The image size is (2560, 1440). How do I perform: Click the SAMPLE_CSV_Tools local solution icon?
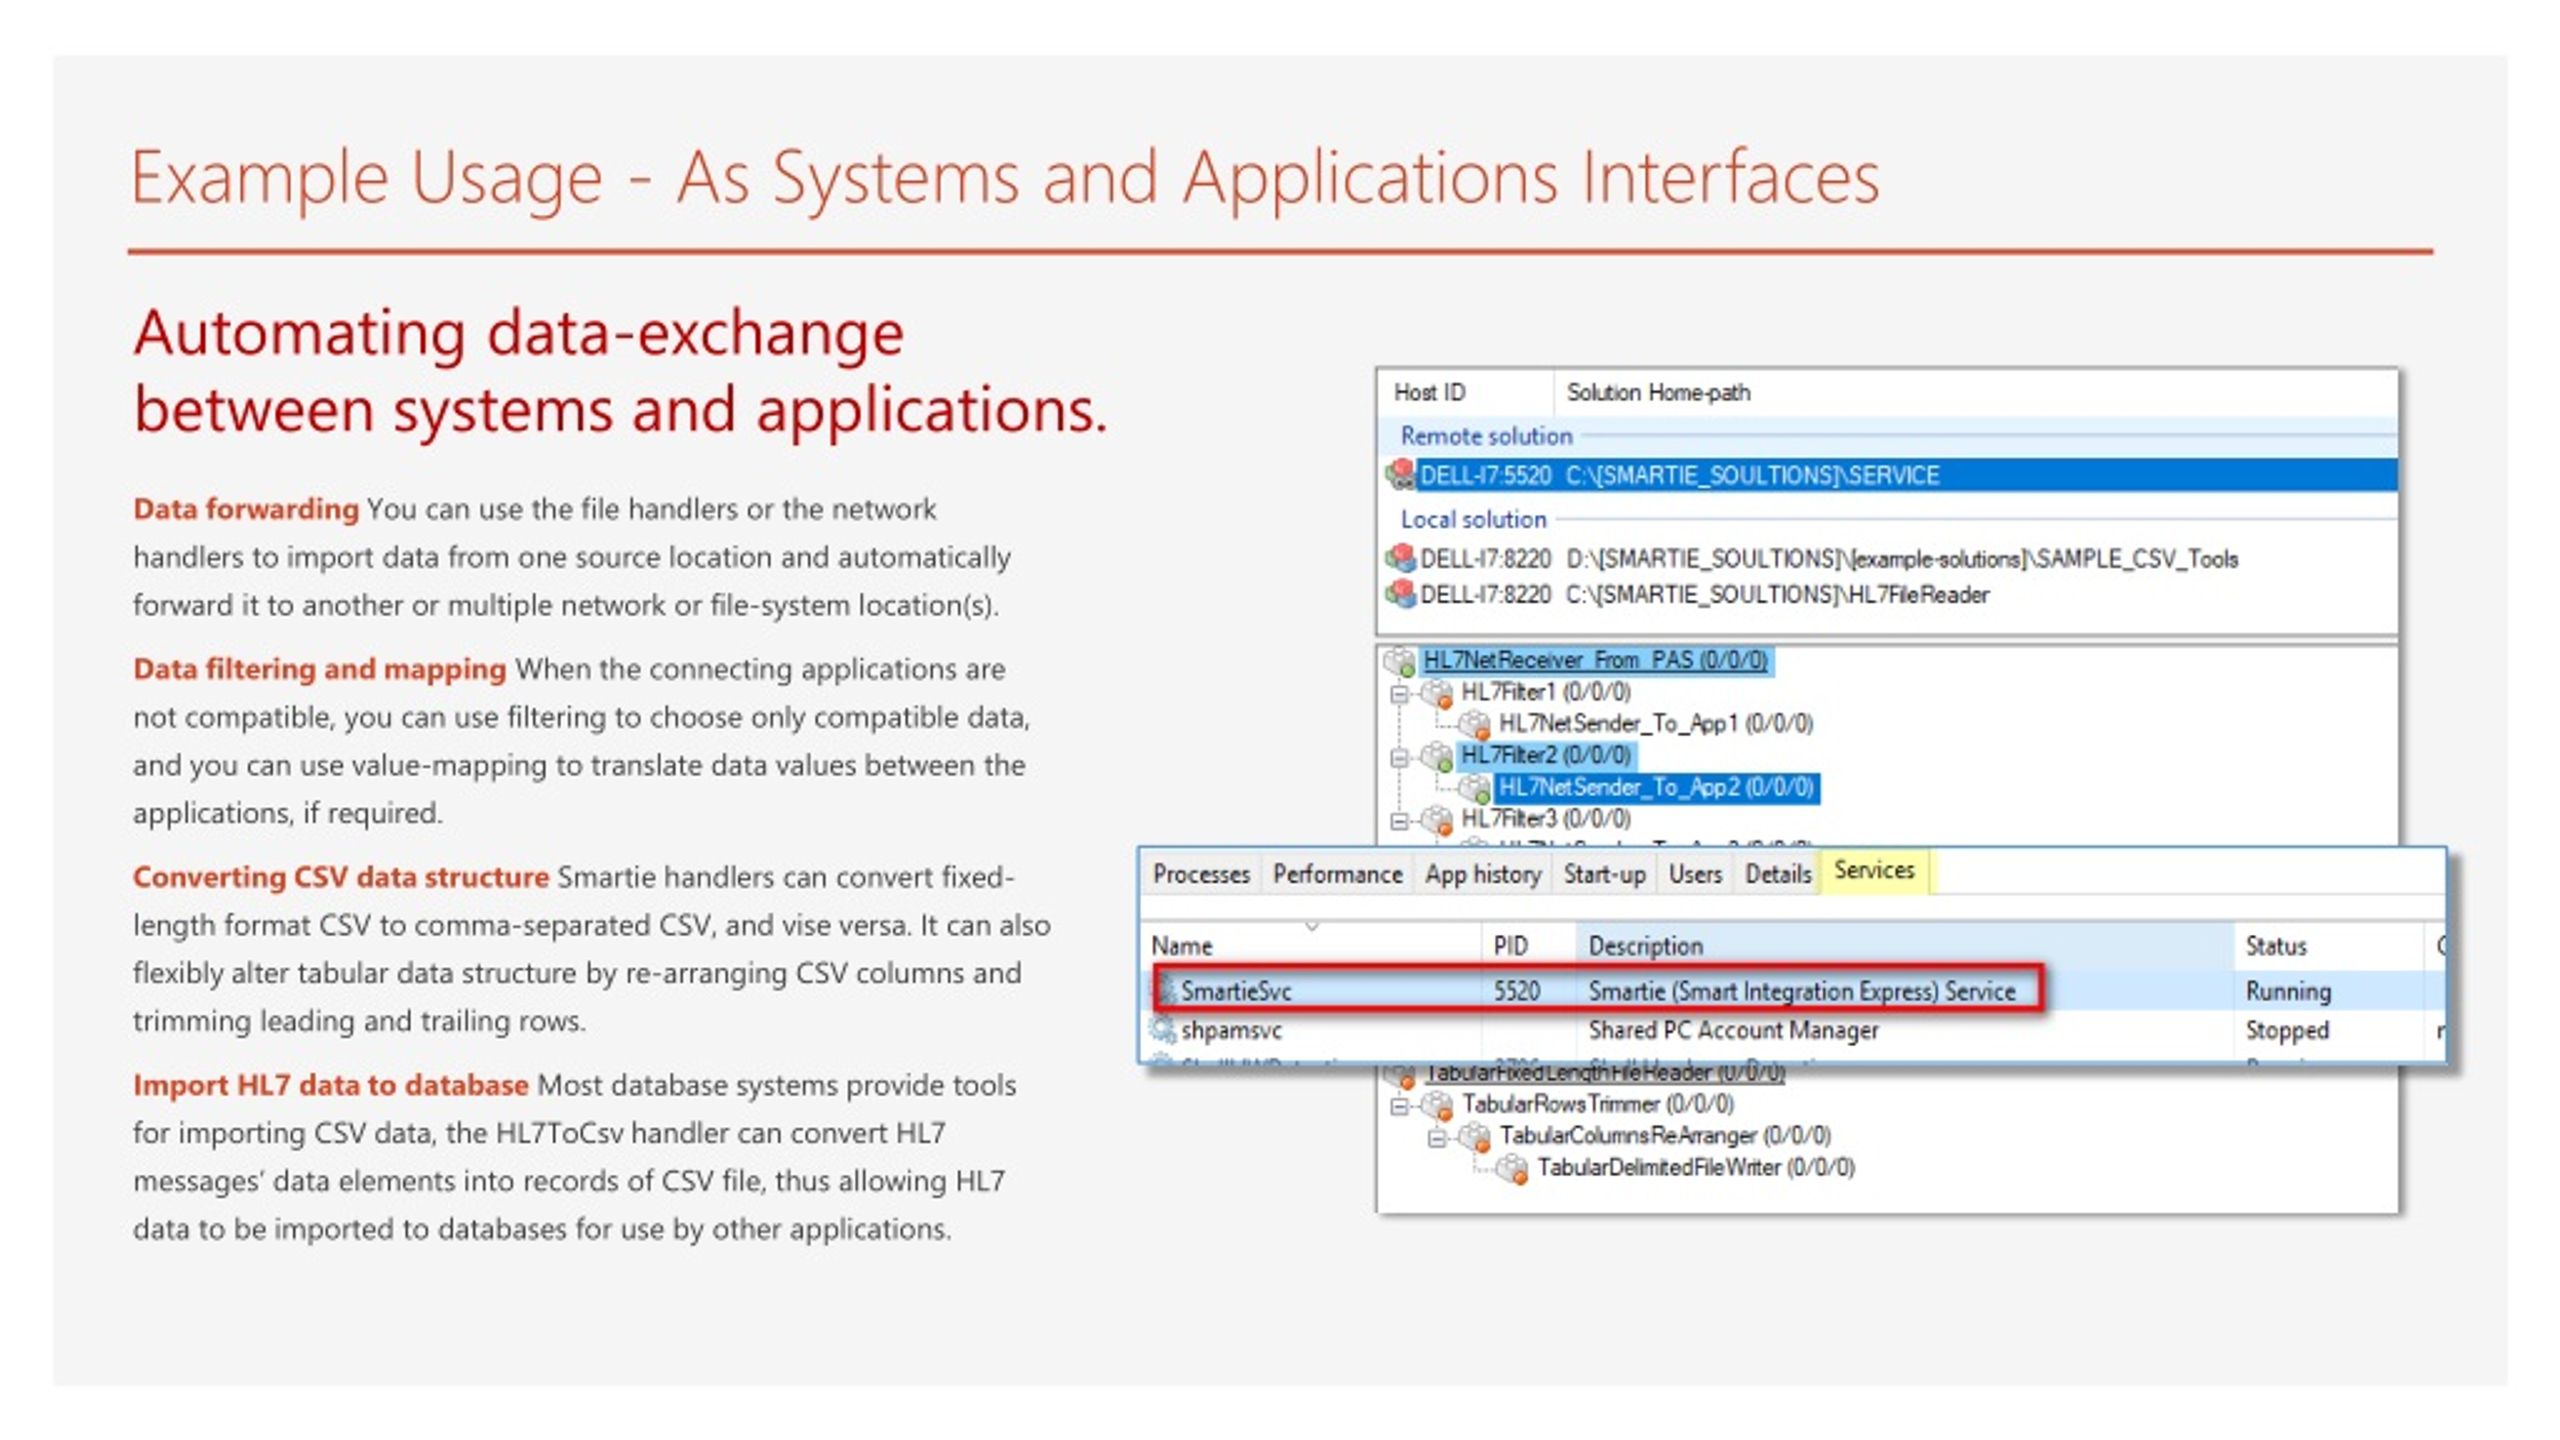click(1400, 558)
